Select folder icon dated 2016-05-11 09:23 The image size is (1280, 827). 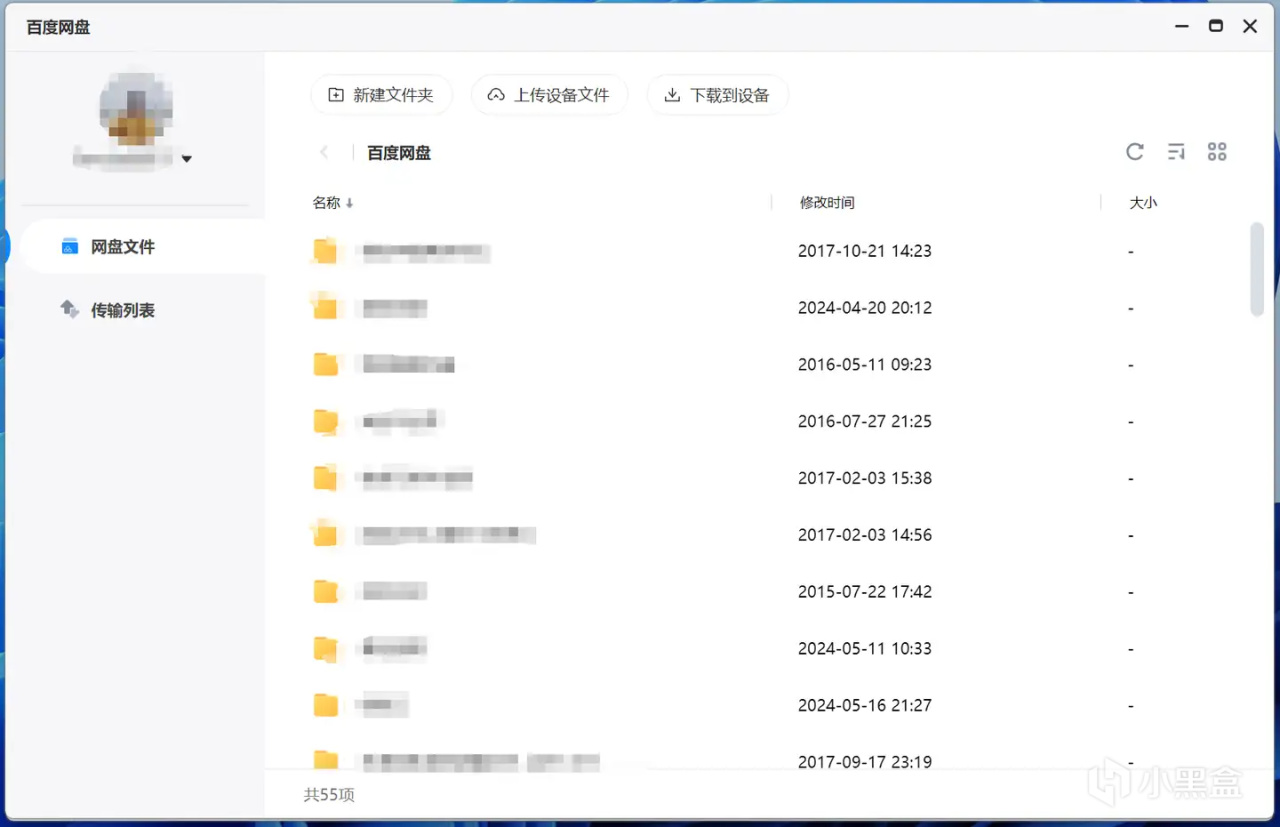(325, 365)
